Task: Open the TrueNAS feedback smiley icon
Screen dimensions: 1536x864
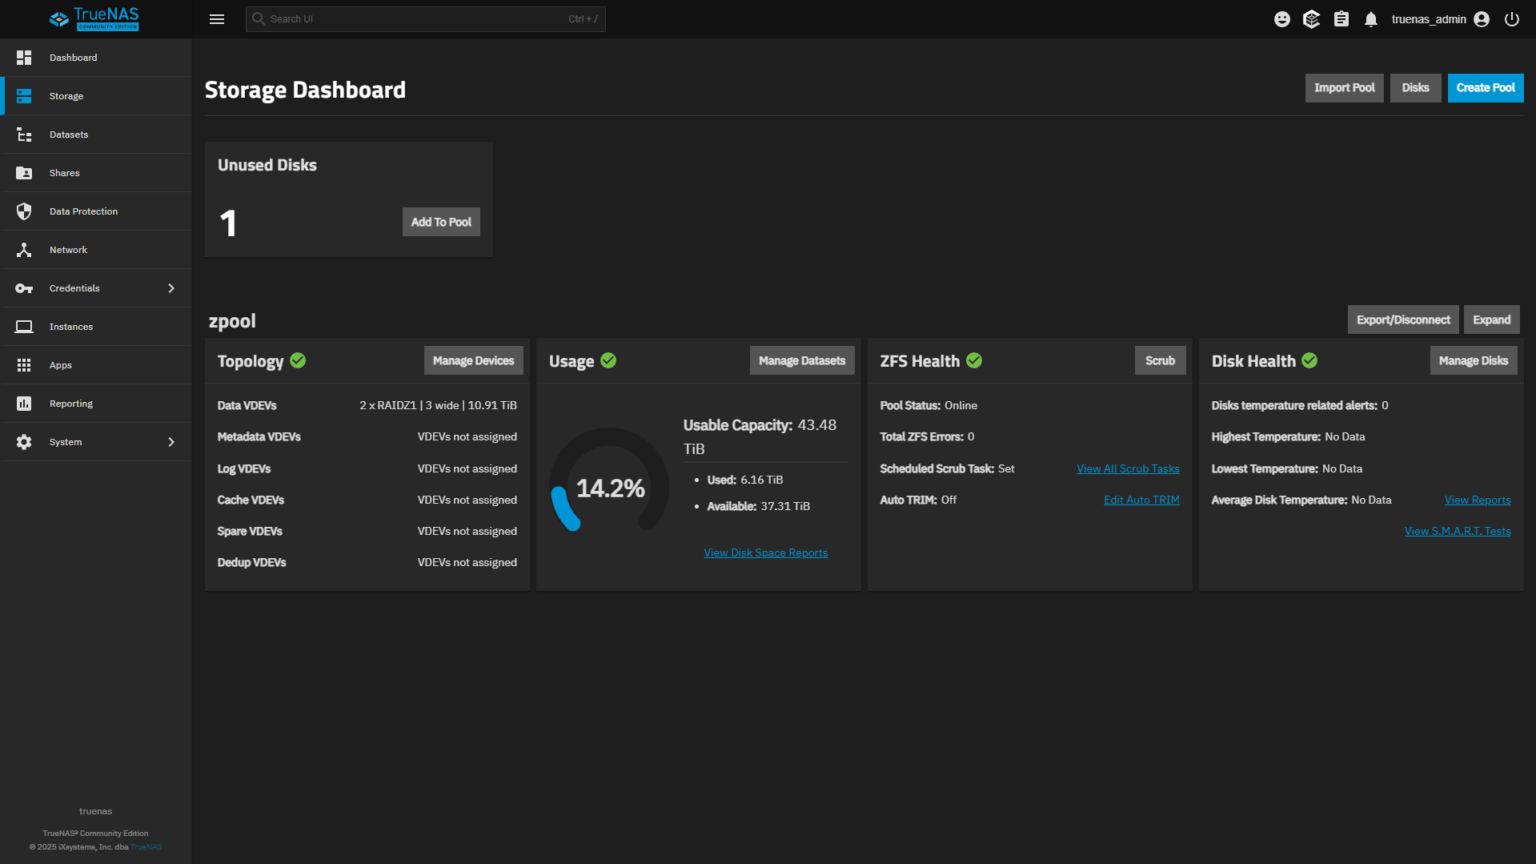Action: [1281, 18]
